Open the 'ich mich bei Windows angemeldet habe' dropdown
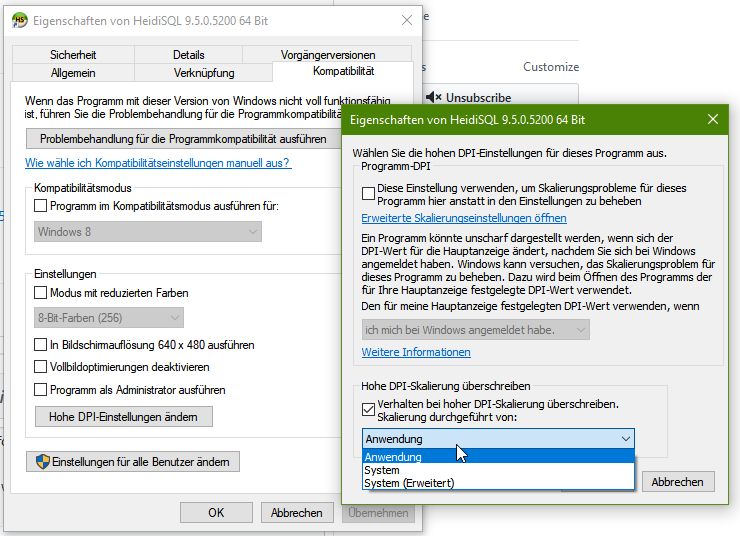 coord(476,330)
